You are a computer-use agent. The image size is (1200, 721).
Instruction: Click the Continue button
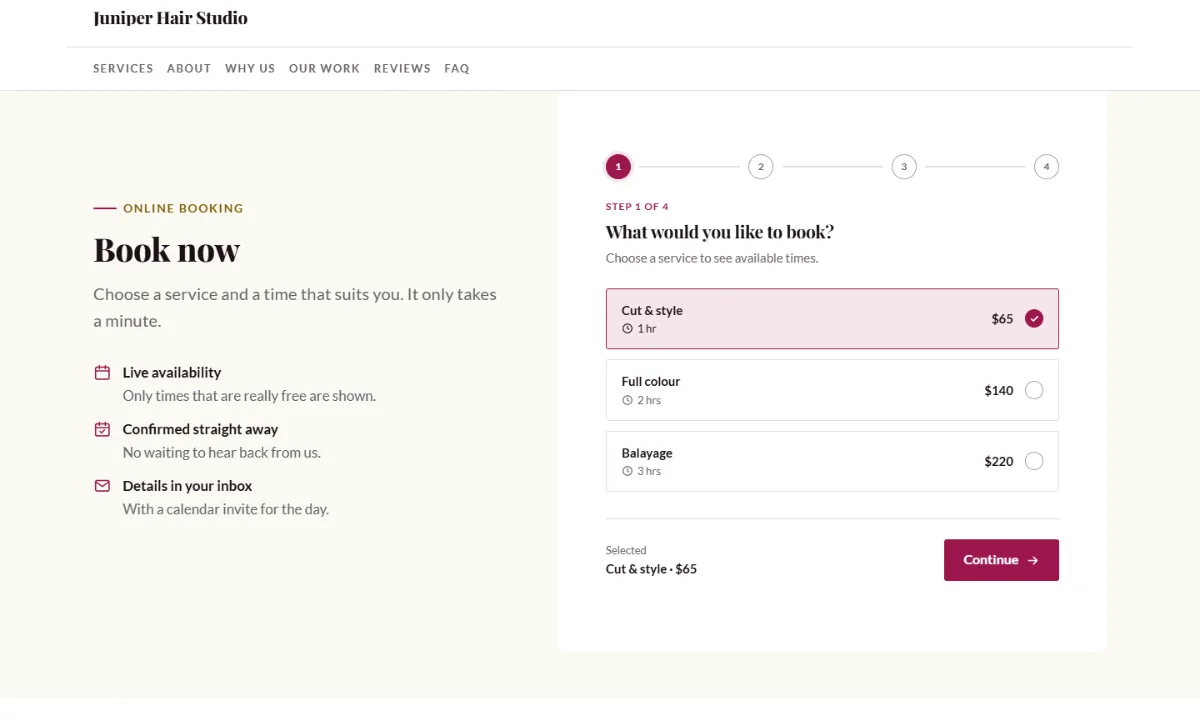click(1001, 560)
